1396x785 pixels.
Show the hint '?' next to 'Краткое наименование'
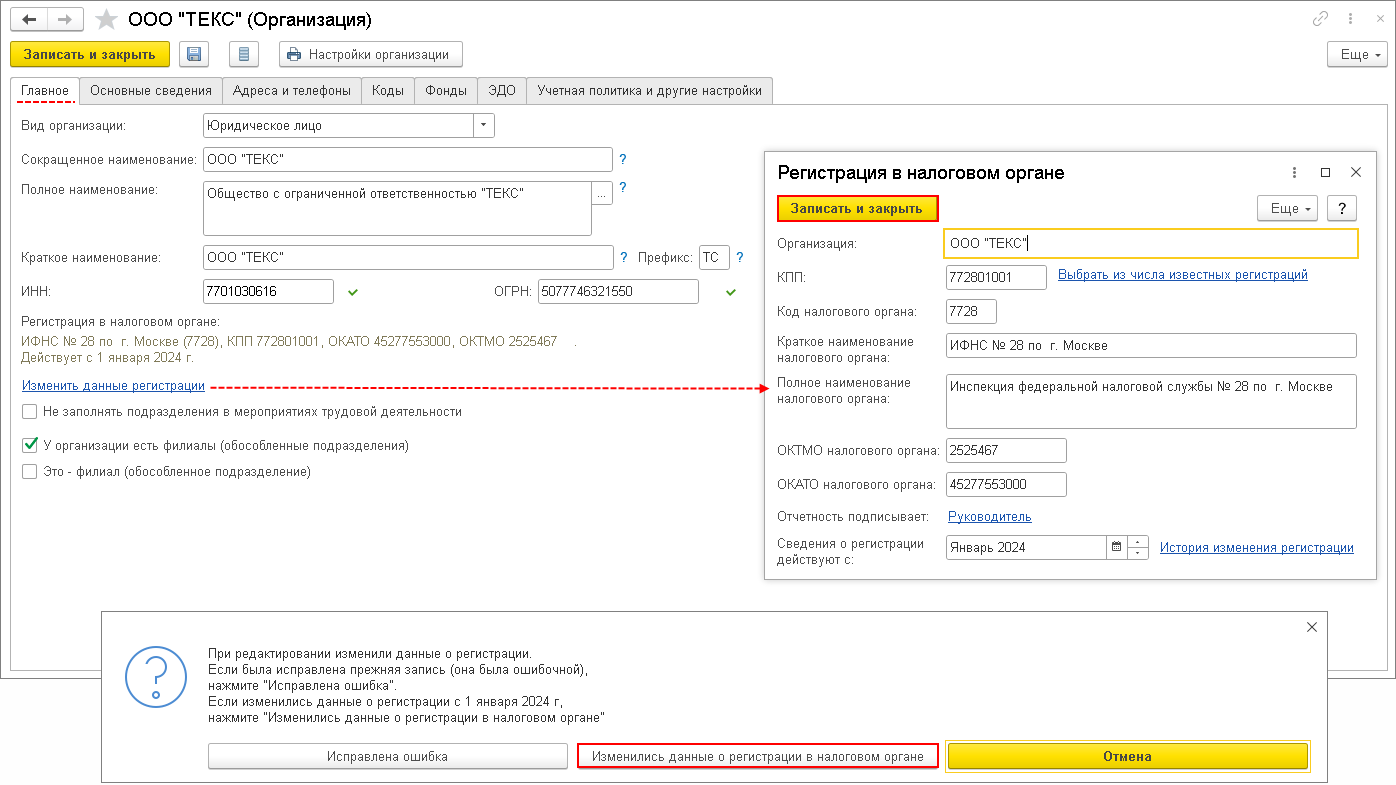pyautogui.click(x=623, y=257)
